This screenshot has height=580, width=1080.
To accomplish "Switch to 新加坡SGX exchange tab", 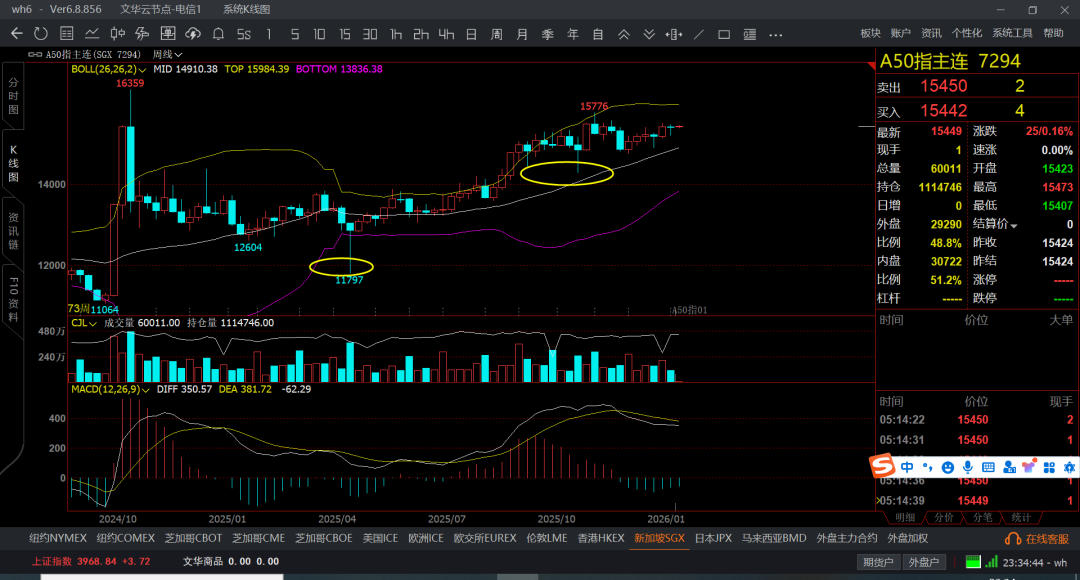I will pyautogui.click(x=659, y=538).
